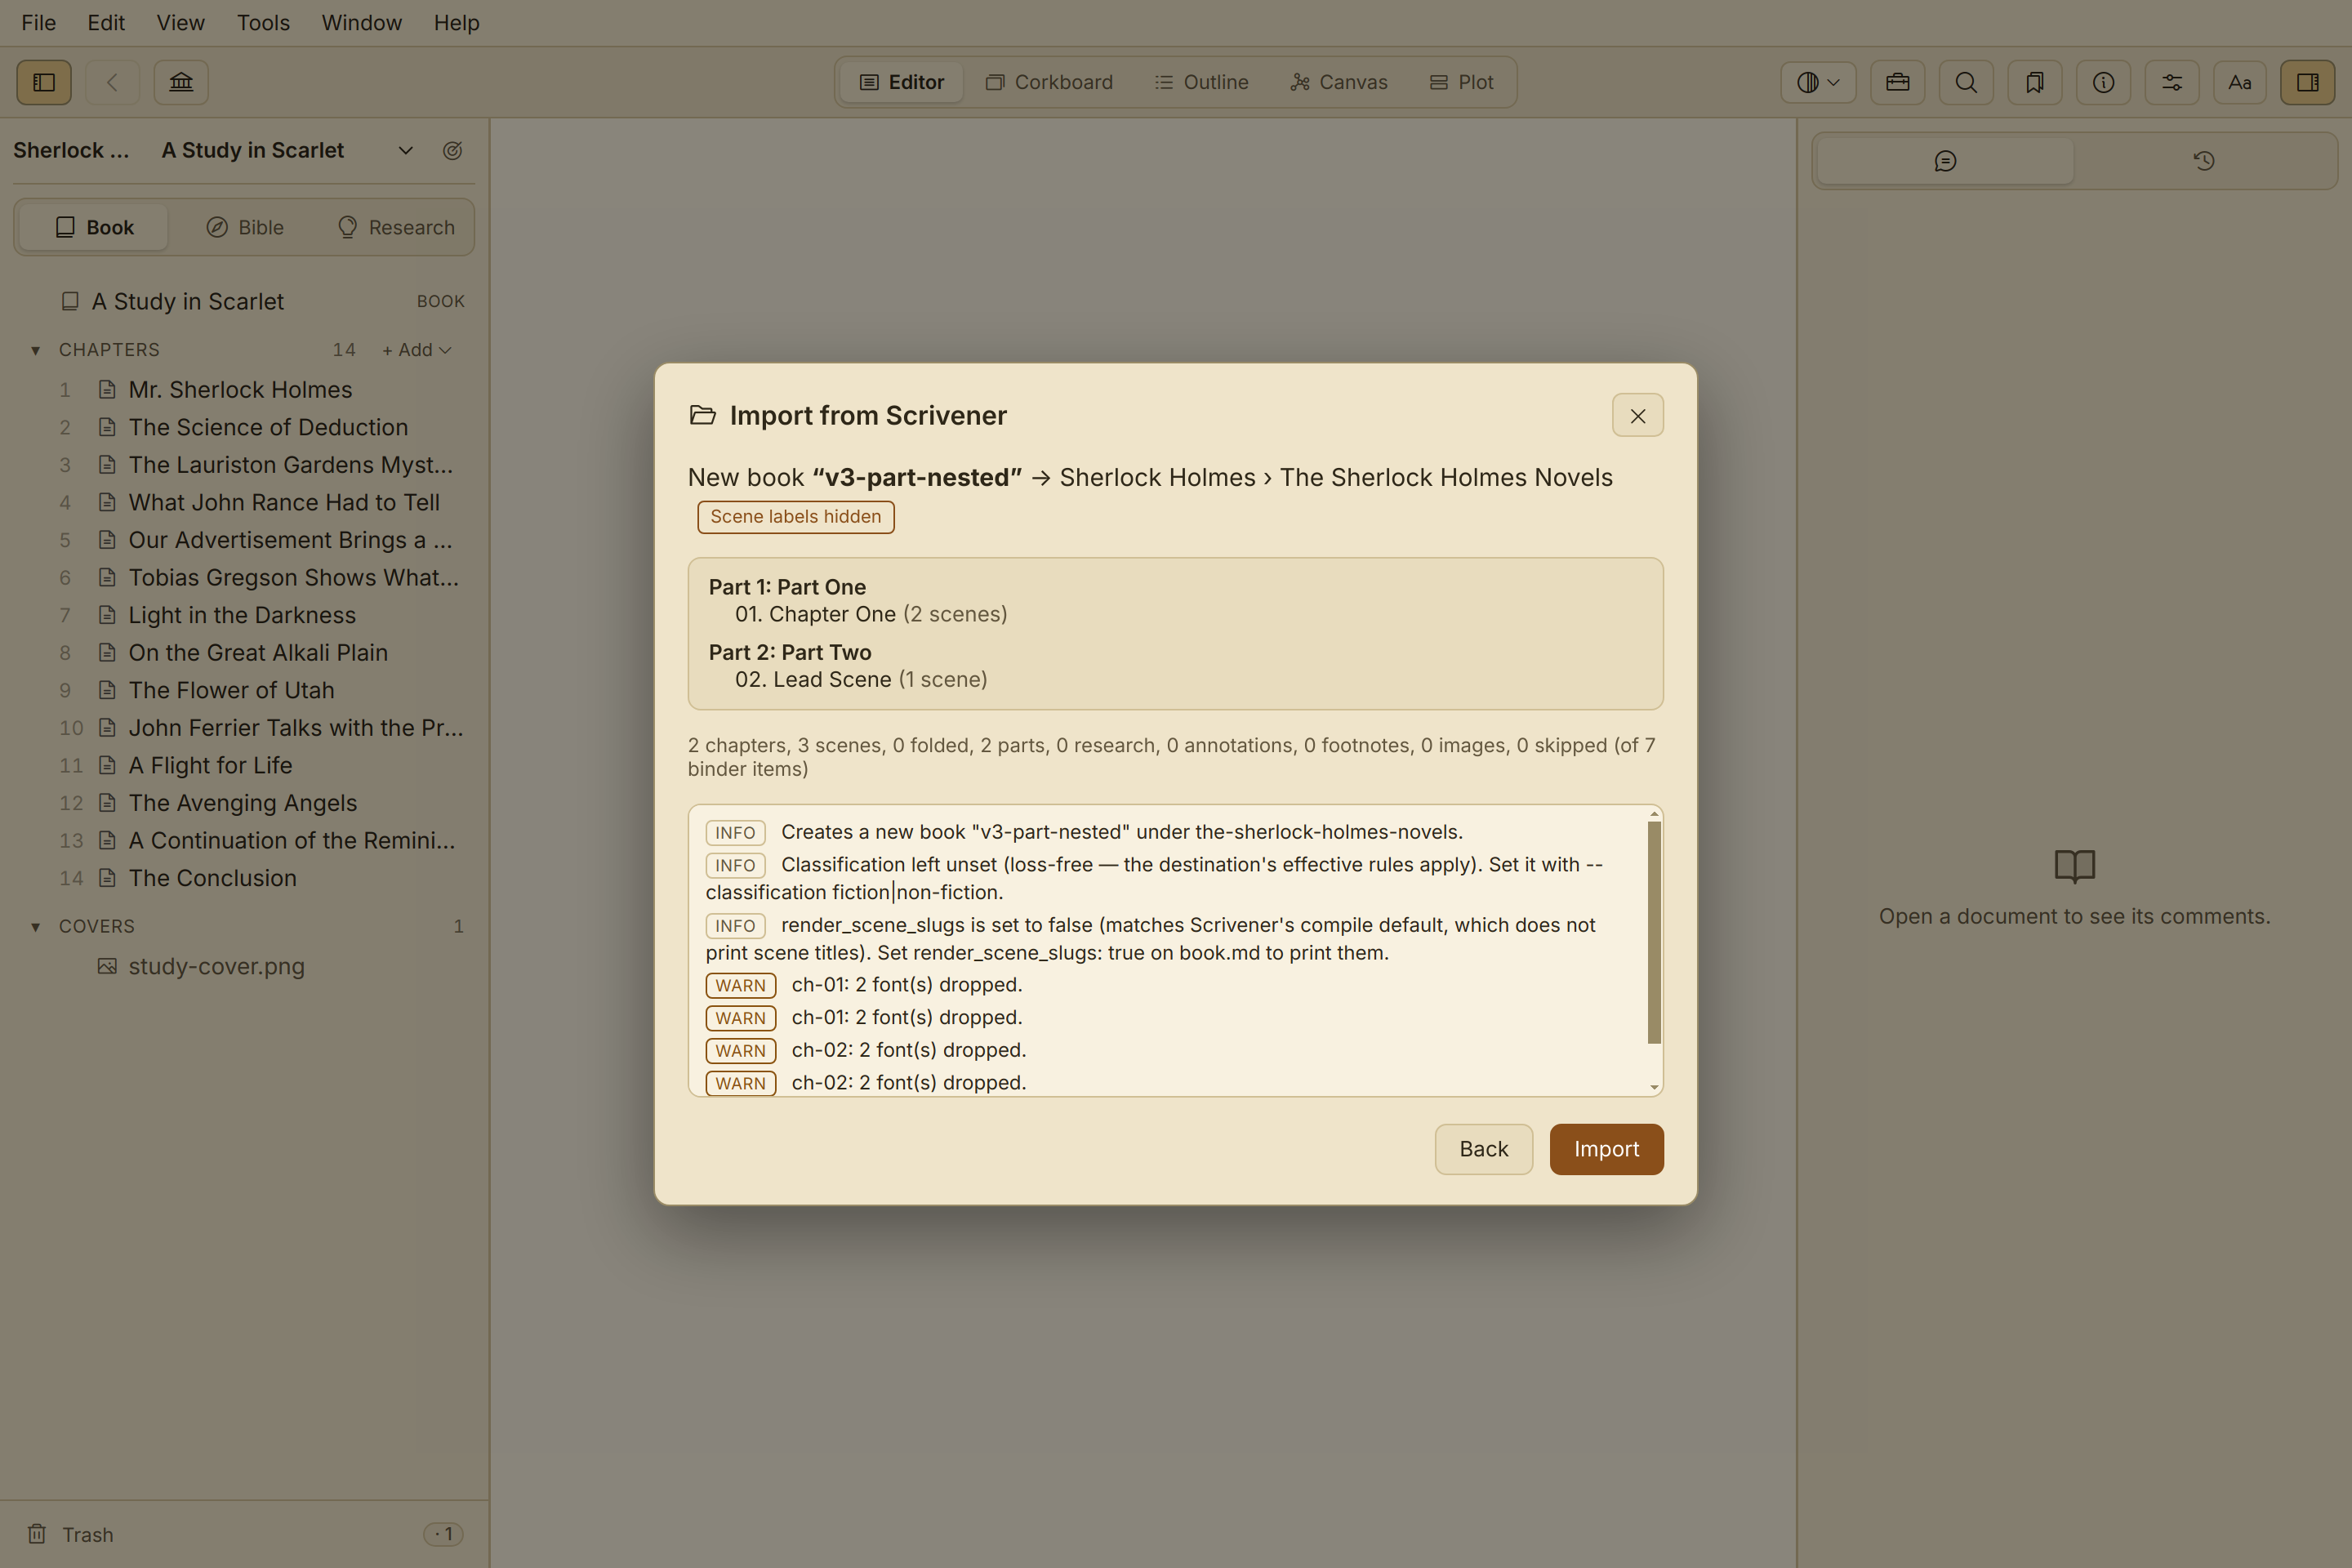This screenshot has width=2352, height=1568.
Task: Open the View menu
Action: click(180, 22)
